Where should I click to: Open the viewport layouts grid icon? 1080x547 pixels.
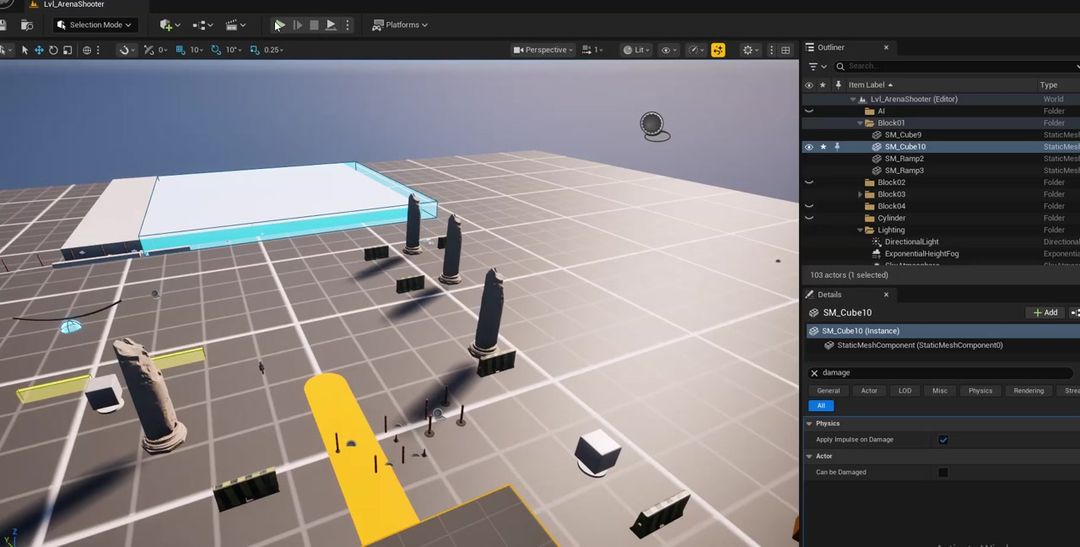[x=785, y=50]
